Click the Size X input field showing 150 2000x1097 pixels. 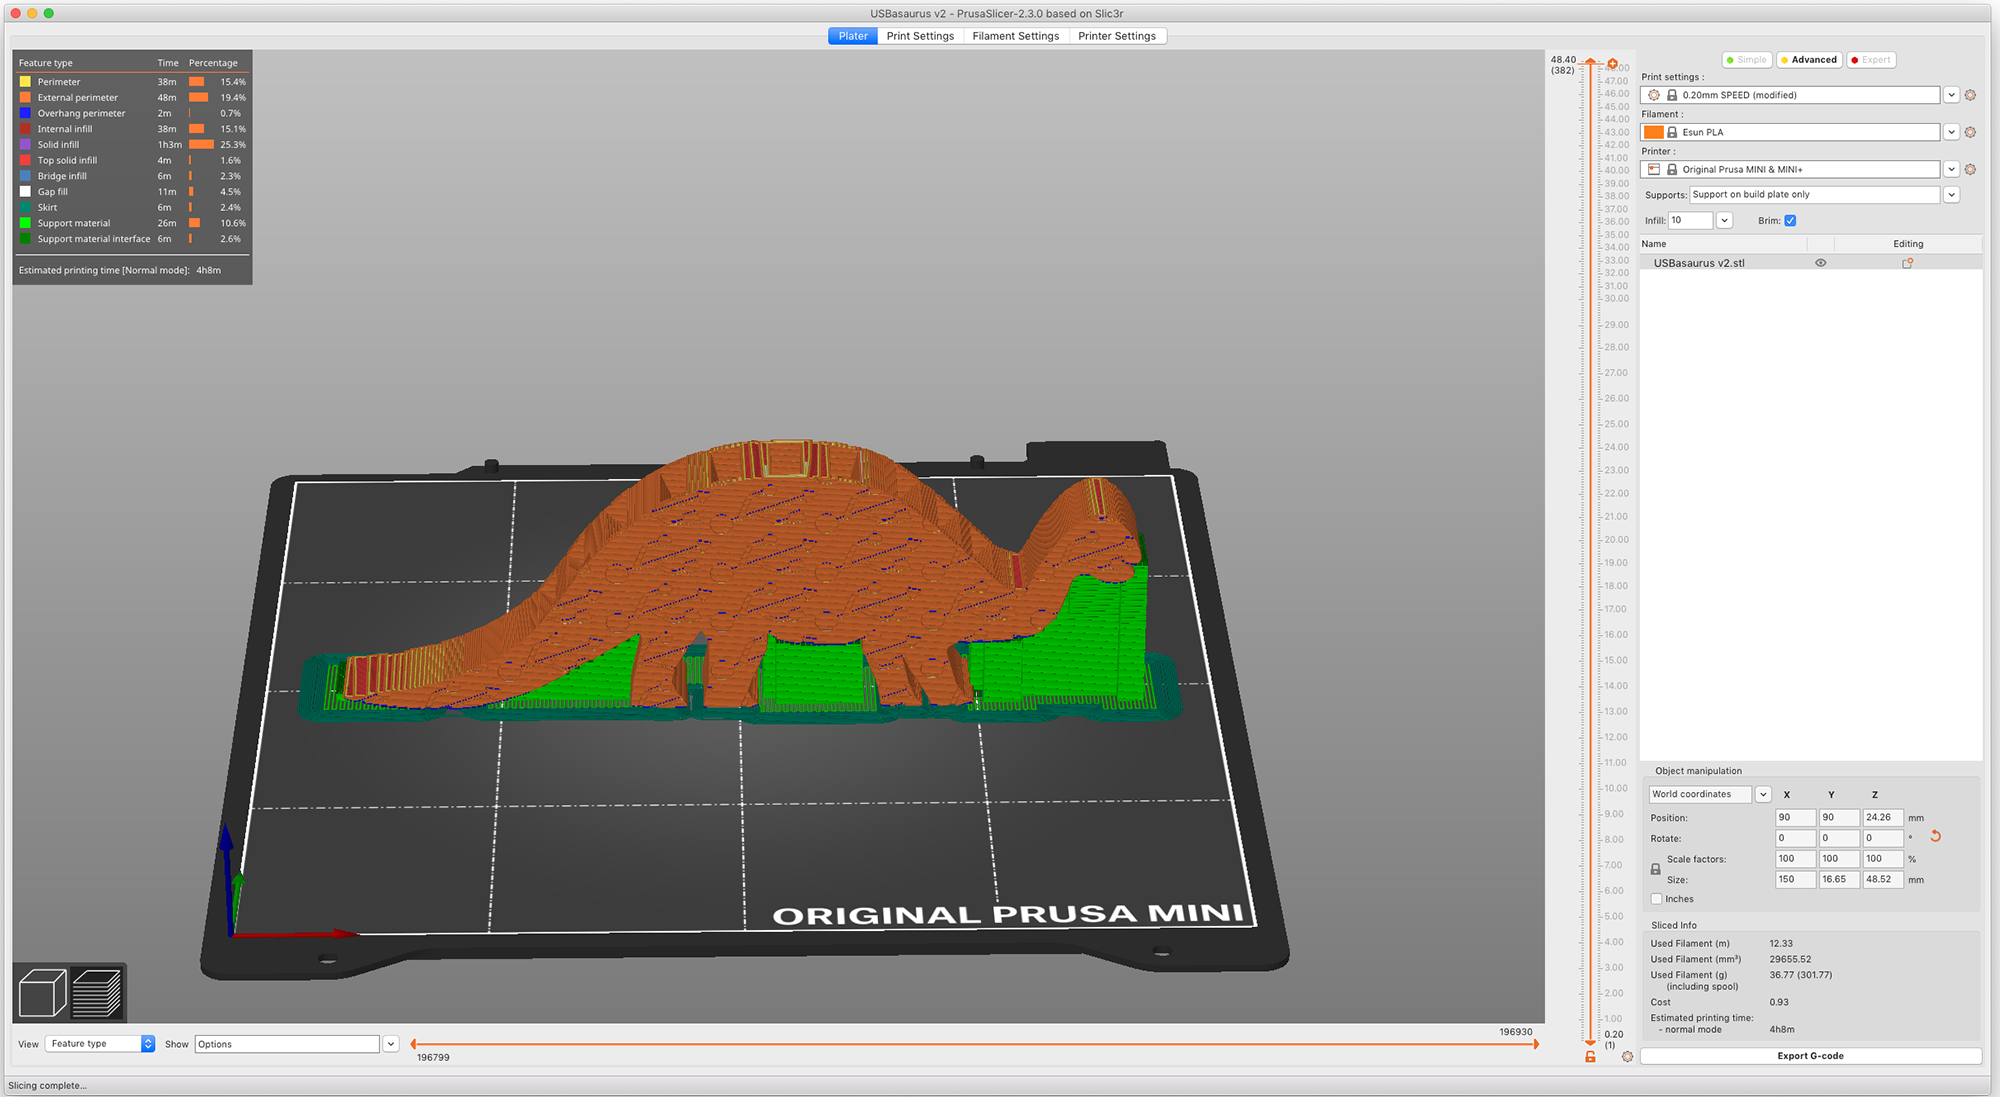tap(1795, 880)
